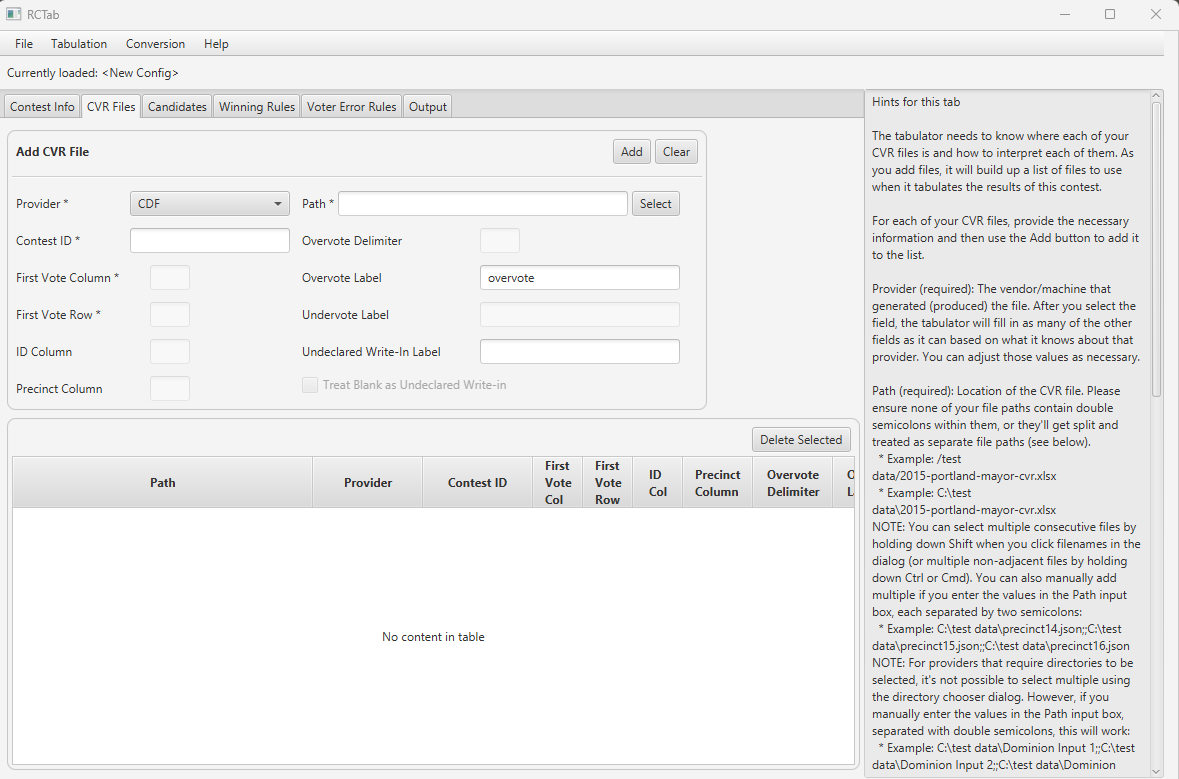The image size is (1179, 779).
Task: Open the Help menu
Action: (x=216, y=44)
